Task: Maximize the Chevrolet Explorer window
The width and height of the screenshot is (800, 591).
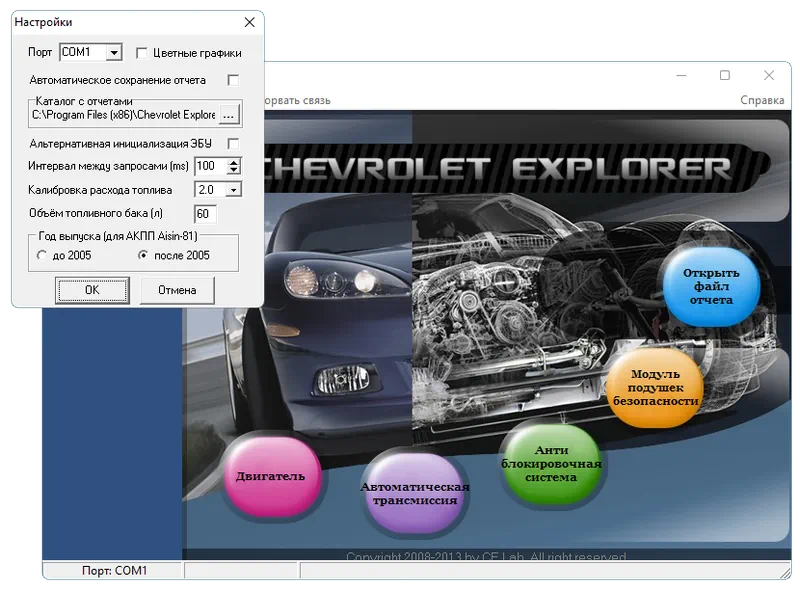Action: pos(724,76)
